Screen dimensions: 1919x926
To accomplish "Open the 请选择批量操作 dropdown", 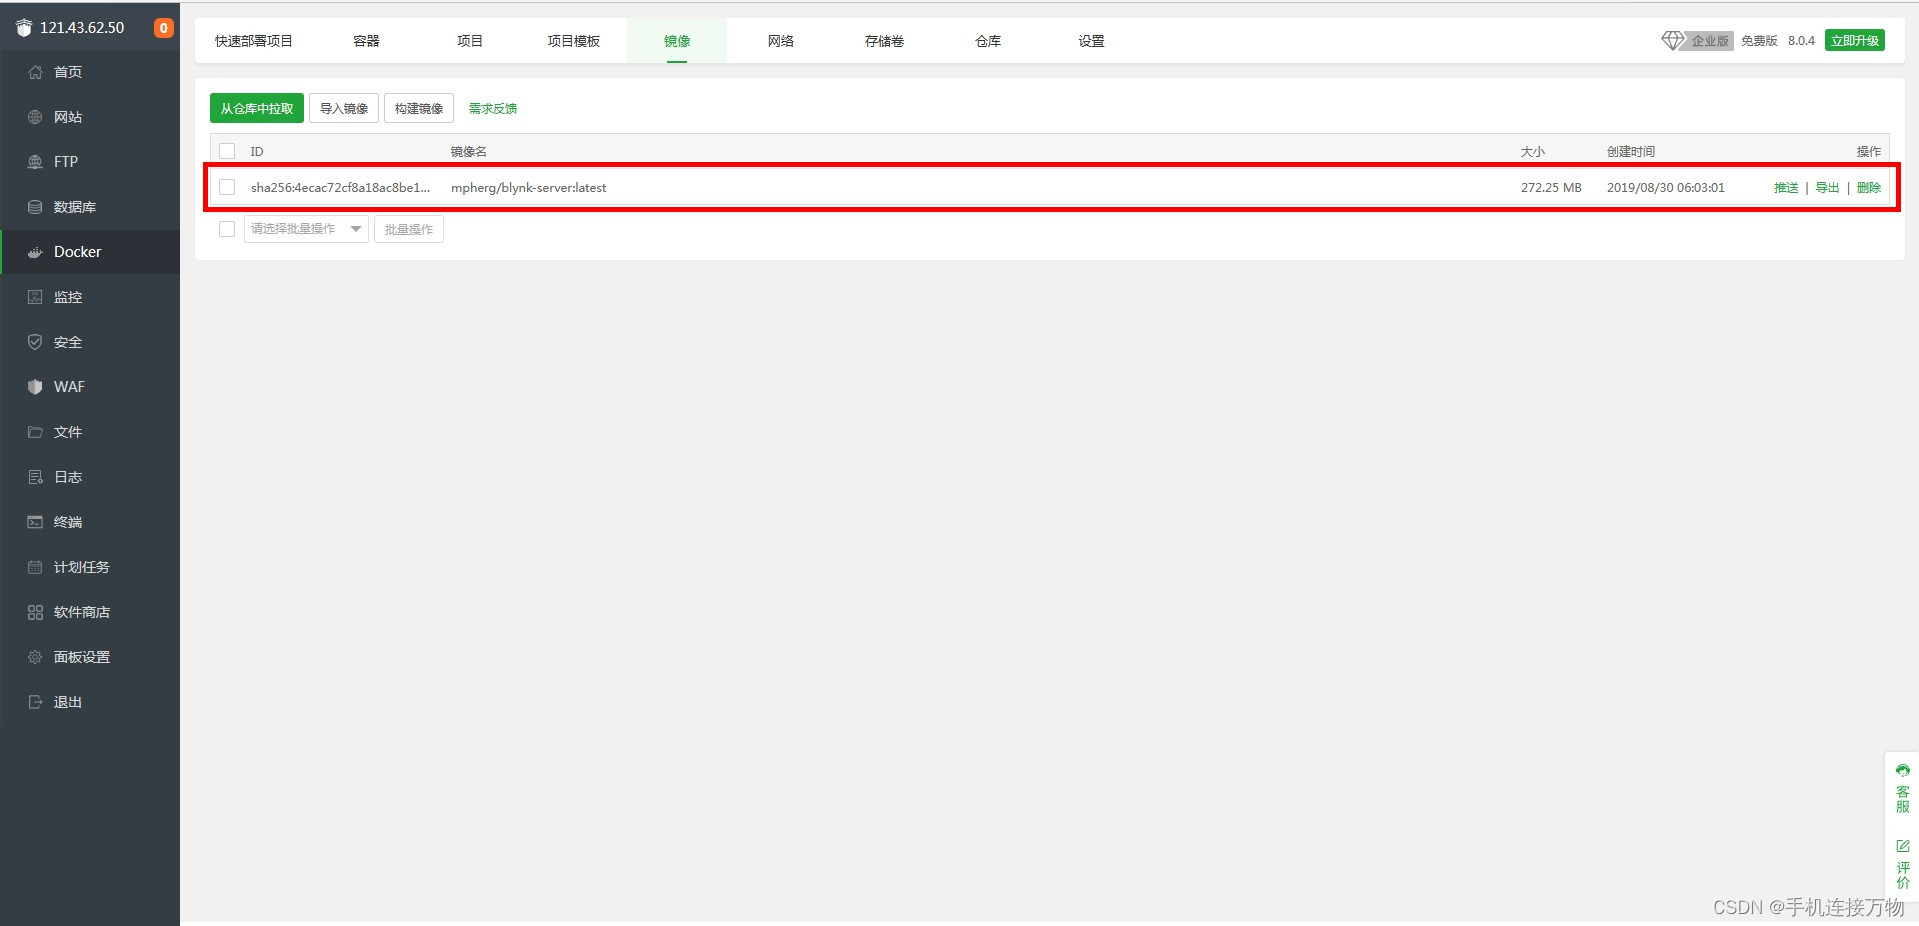I will (x=306, y=229).
